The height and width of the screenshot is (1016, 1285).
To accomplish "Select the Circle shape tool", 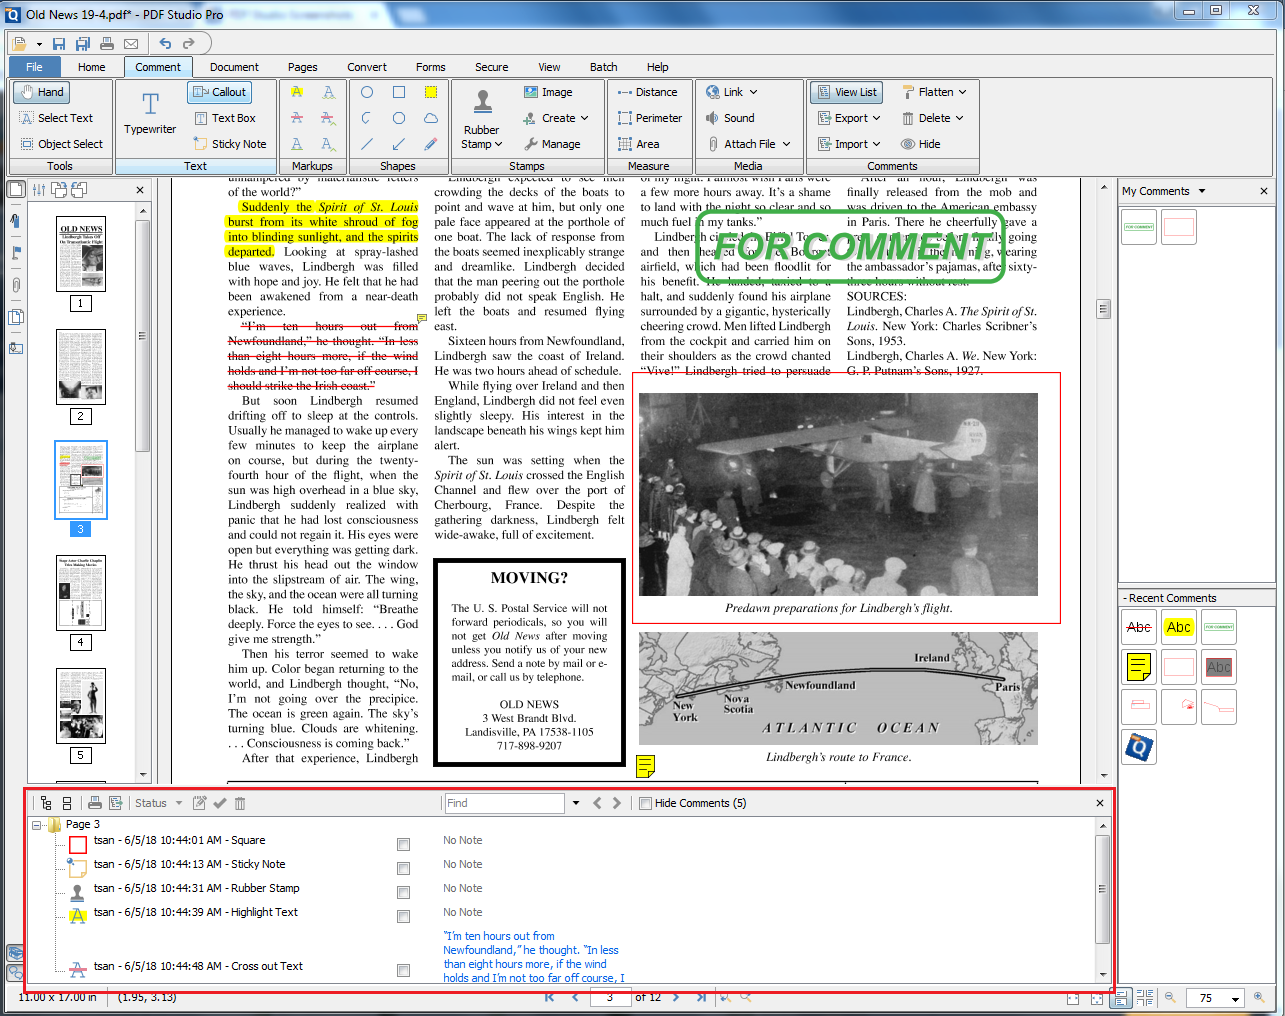I will tap(367, 91).
